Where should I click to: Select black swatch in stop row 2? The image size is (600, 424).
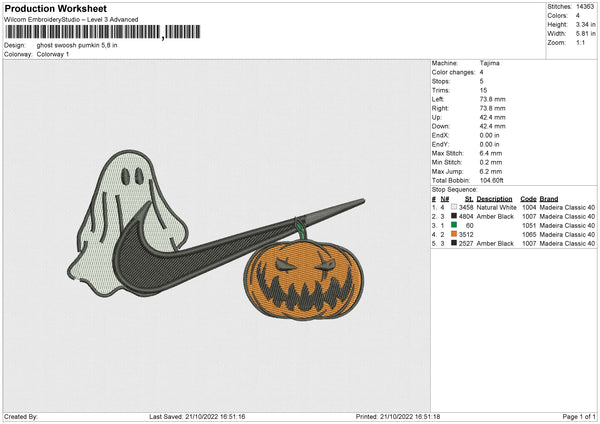(x=454, y=216)
